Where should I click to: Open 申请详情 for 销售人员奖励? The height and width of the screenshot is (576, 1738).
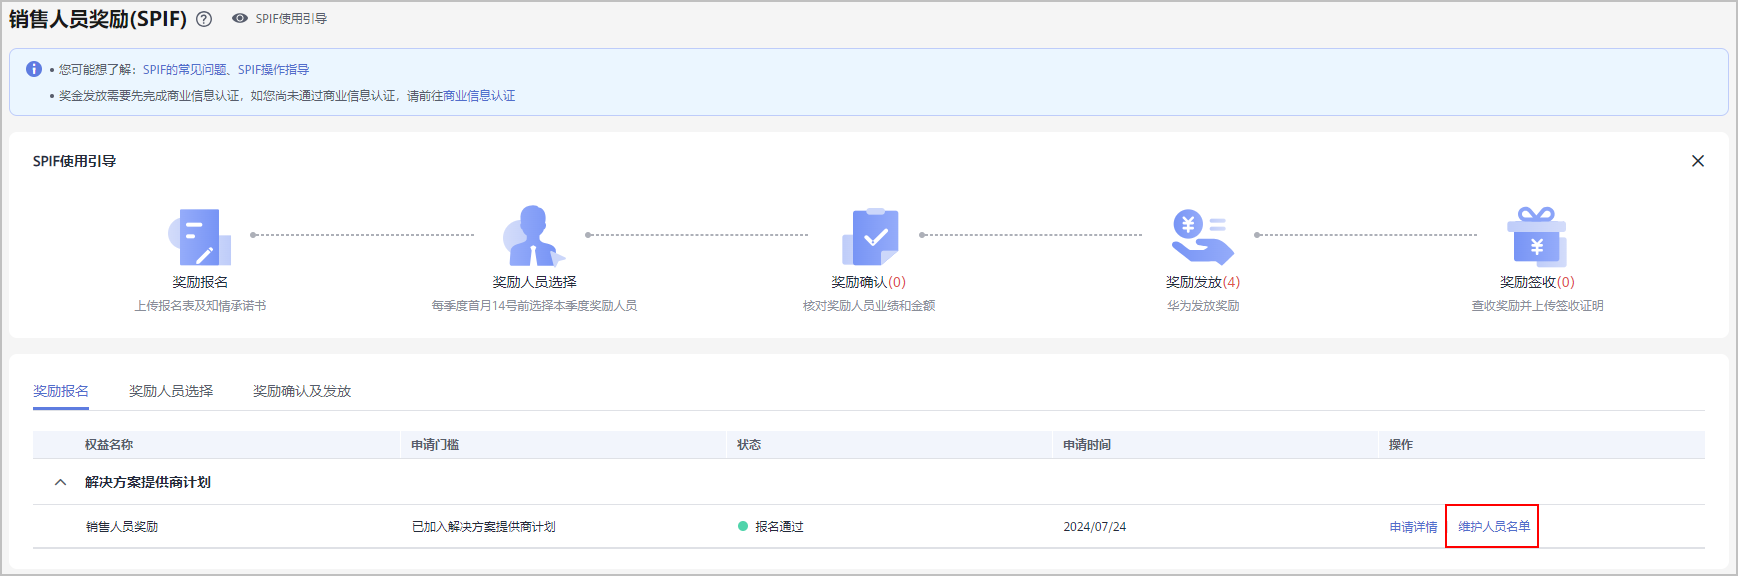point(1413,527)
